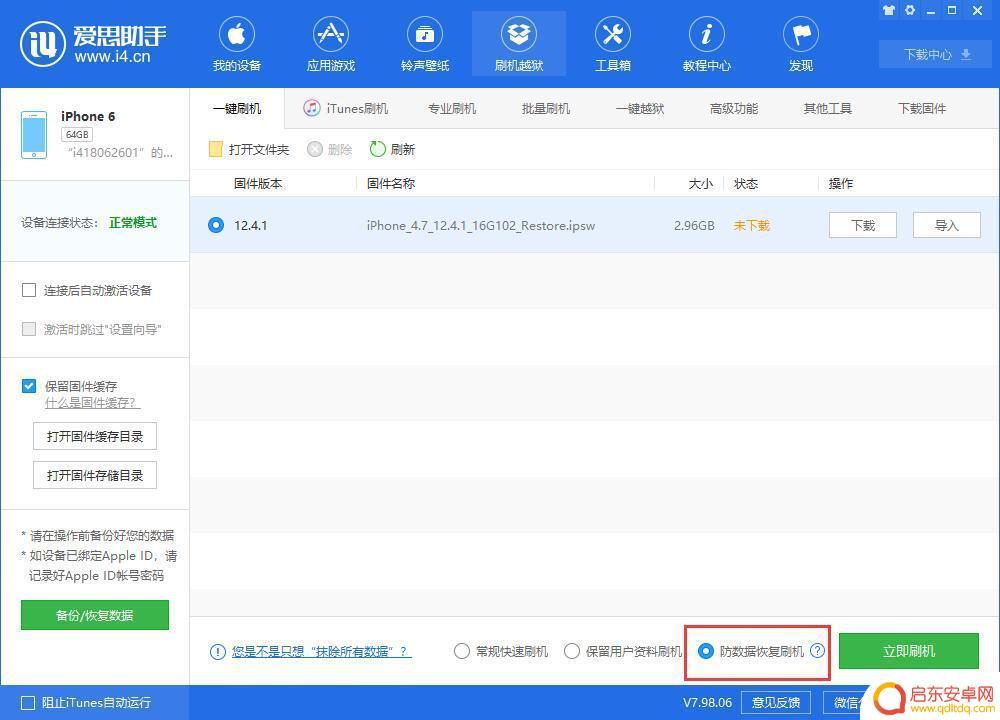Click 2.96GB size value

pos(694,226)
